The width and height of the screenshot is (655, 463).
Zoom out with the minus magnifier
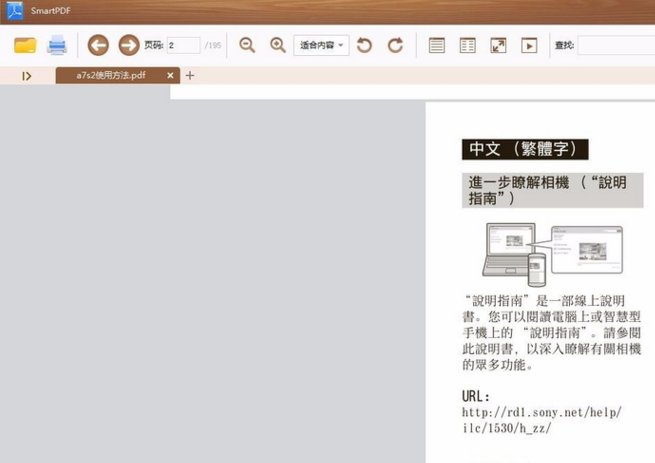pyautogui.click(x=247, y=45)
